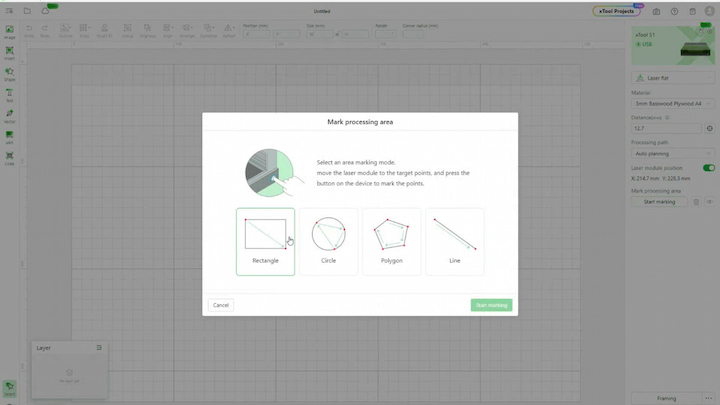
Task: Toggle the size aspect ratio lock icon
Action: tap(338, 34)
